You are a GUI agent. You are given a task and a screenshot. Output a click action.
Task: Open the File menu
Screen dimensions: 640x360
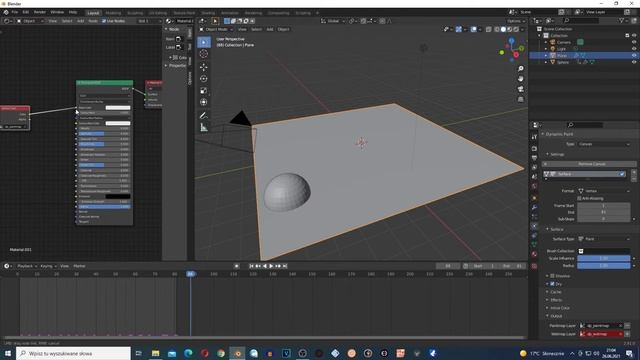15,12
